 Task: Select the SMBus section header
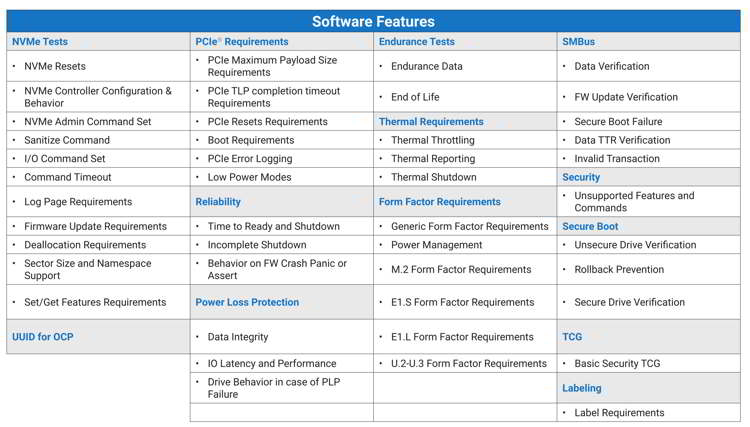tap(578, 42)
